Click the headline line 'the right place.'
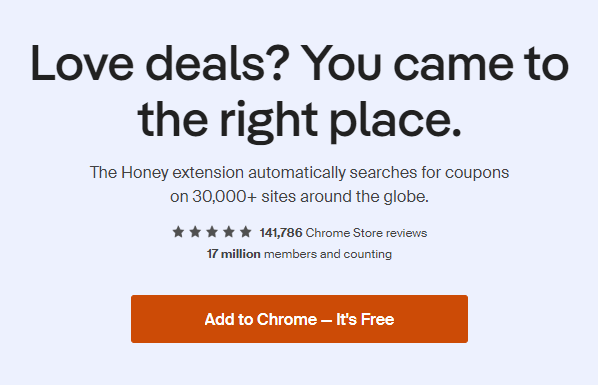Viewport: 598px width, 385px height. (299, 119)
